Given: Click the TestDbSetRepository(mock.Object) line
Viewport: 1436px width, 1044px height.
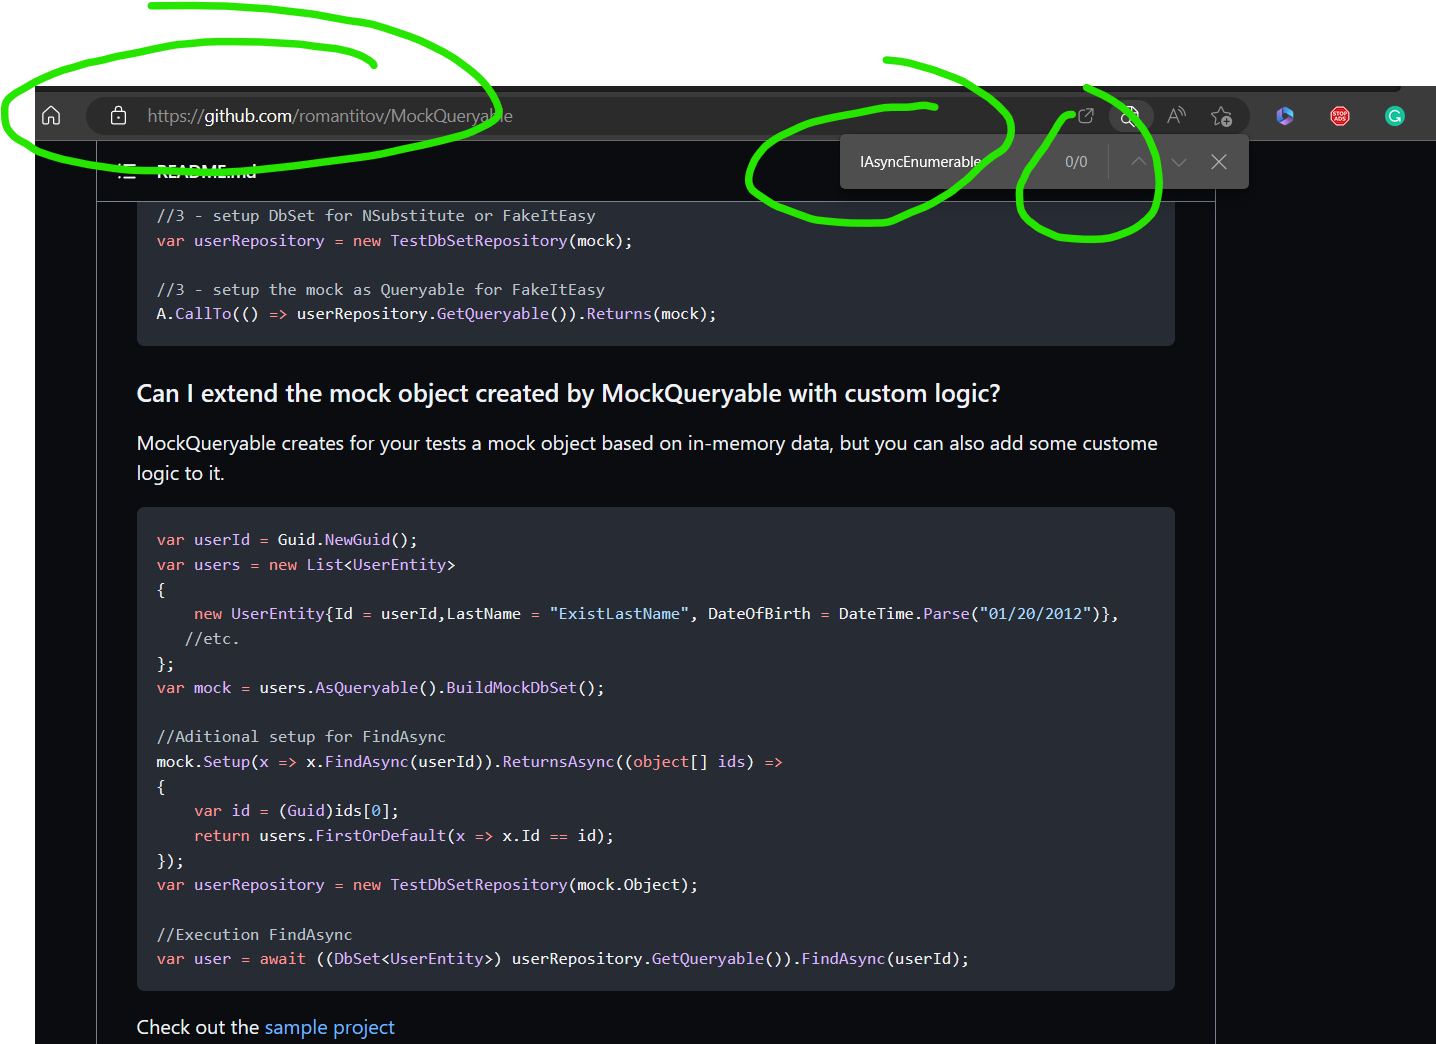Looking at the screenshot, I should click(x=427, y=885).
